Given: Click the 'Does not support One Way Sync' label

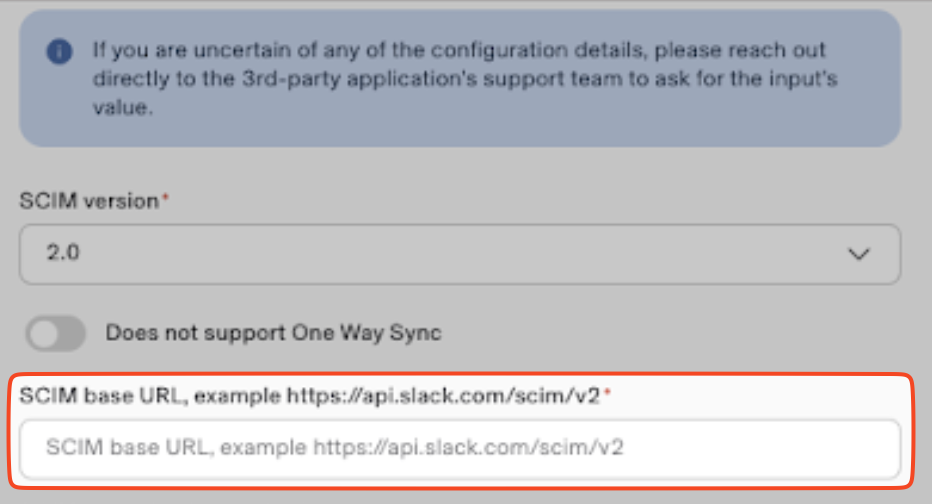Looking at the screenshot, I should point(273,333).
